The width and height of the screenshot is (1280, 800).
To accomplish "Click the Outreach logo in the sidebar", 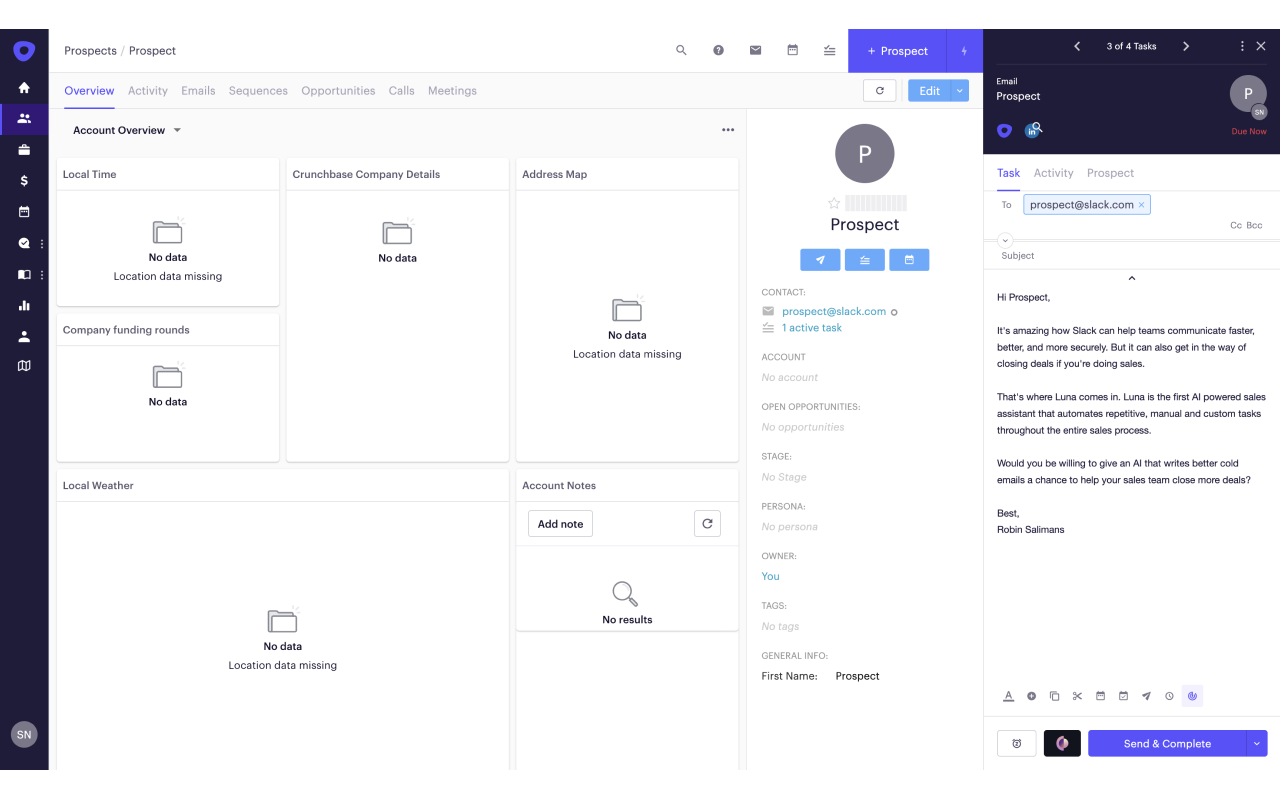I will [x=24, y=51].
